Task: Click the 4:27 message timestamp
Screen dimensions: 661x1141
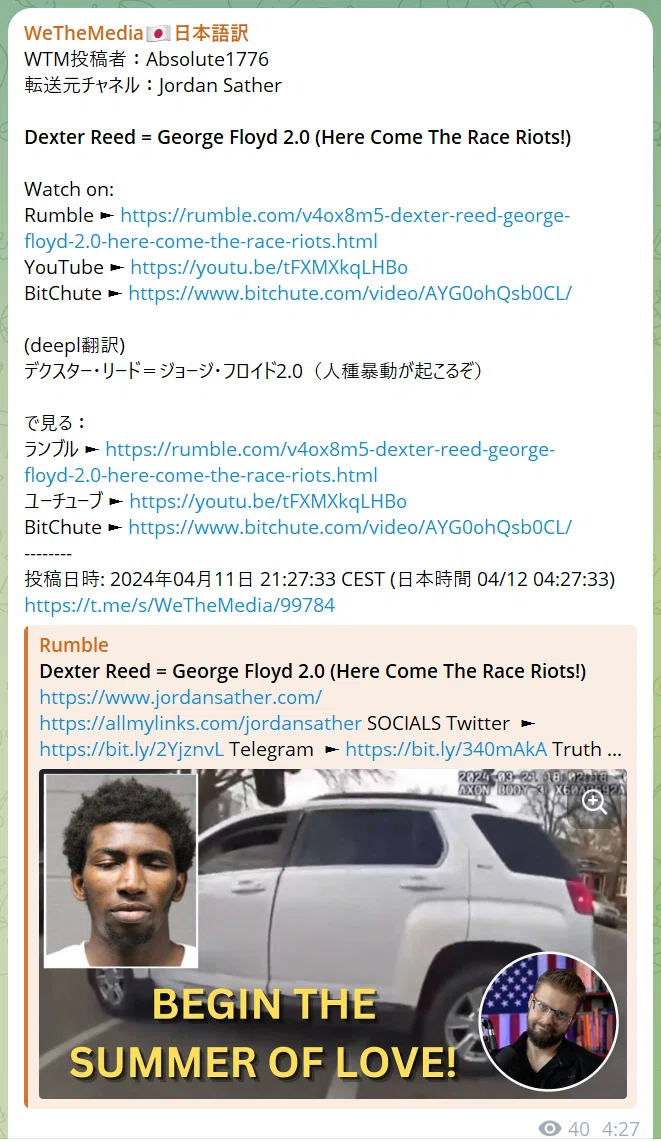Action: [620, 1129]
